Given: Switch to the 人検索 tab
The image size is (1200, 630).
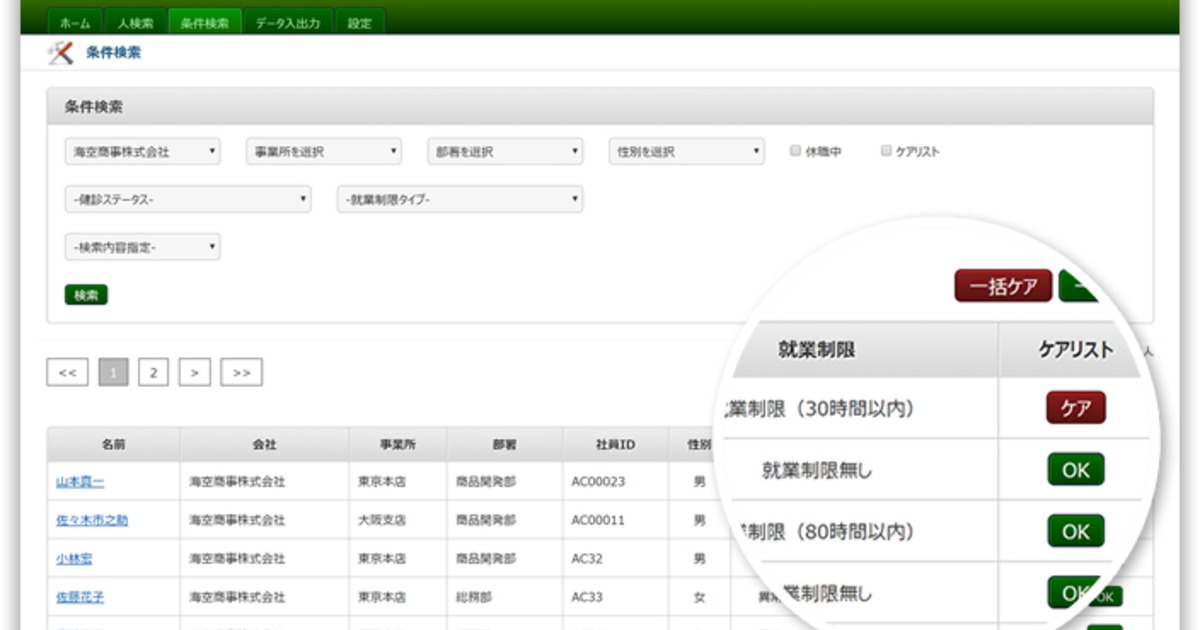Looking at the screenshot, I should coord(135,22).
